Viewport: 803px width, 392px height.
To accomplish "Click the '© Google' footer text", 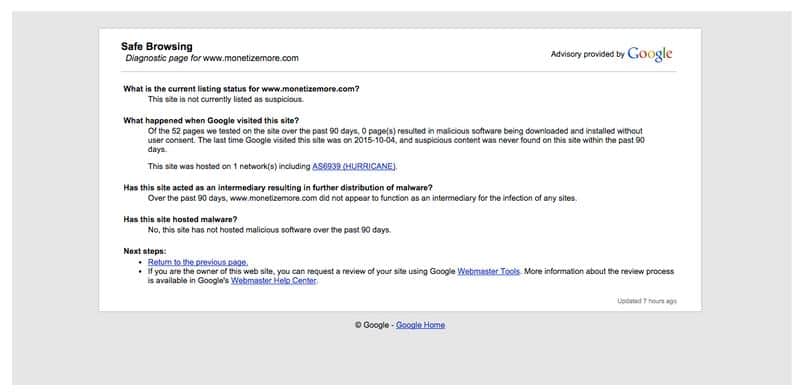I will 372,325.
